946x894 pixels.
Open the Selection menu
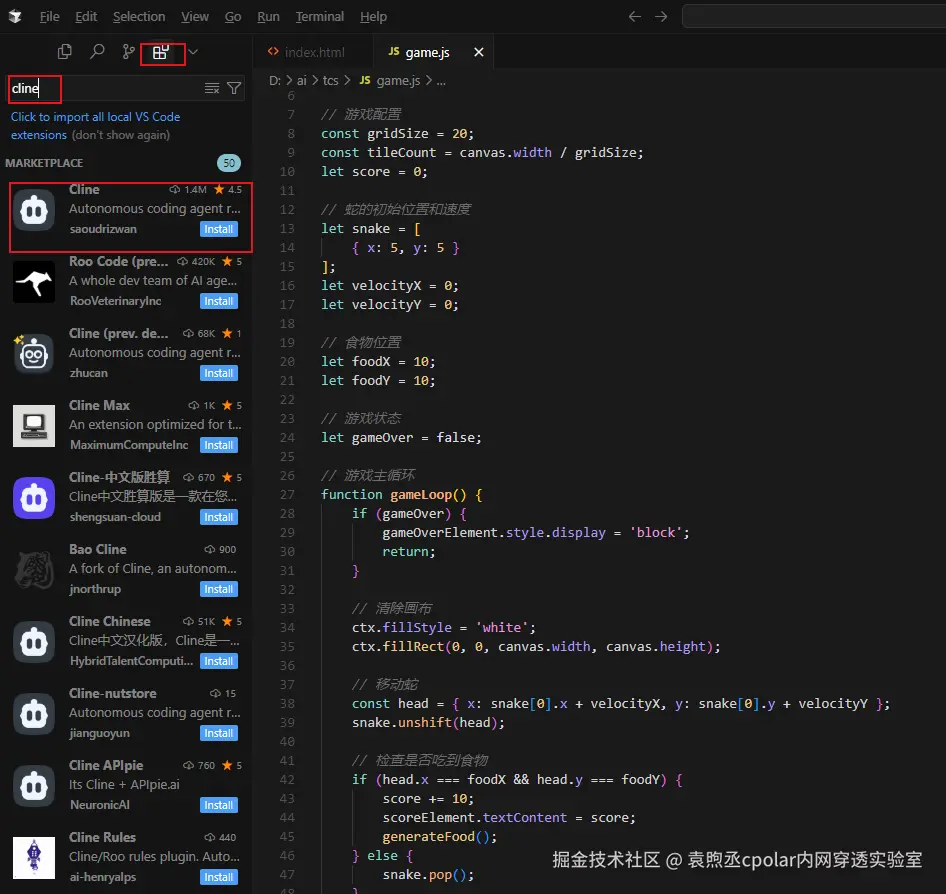pyautogui.click(x=139, y=17)
